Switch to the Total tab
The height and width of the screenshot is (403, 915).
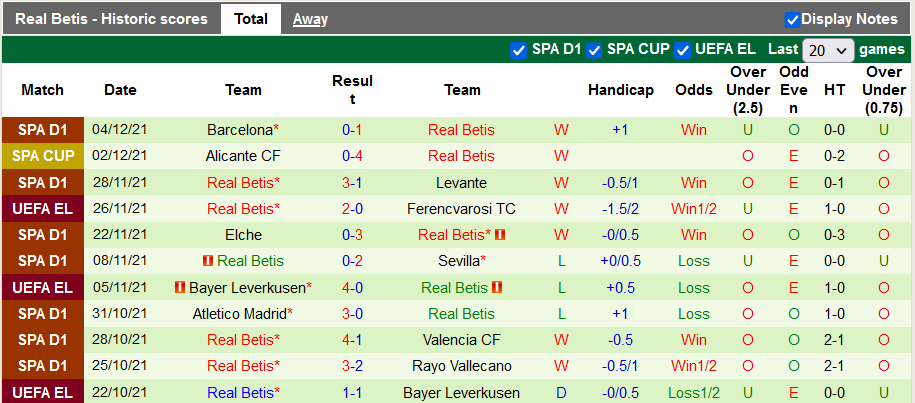[x=250, y=19]
